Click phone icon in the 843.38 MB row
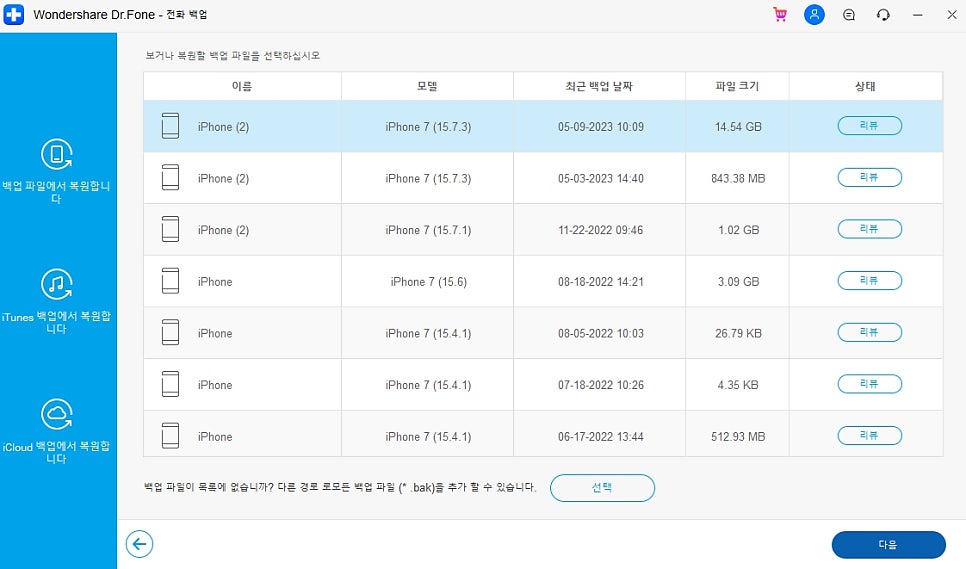Image resolution: width=966 pixels, height=569 pixels. [170, 178]
